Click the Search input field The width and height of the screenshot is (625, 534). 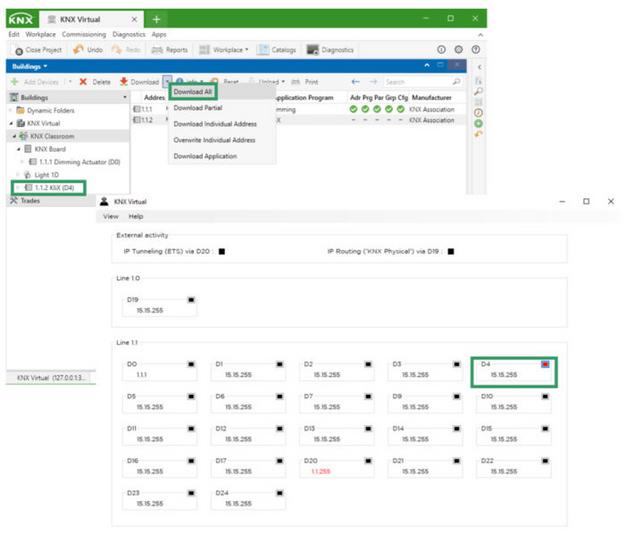(x=415, y=81)
